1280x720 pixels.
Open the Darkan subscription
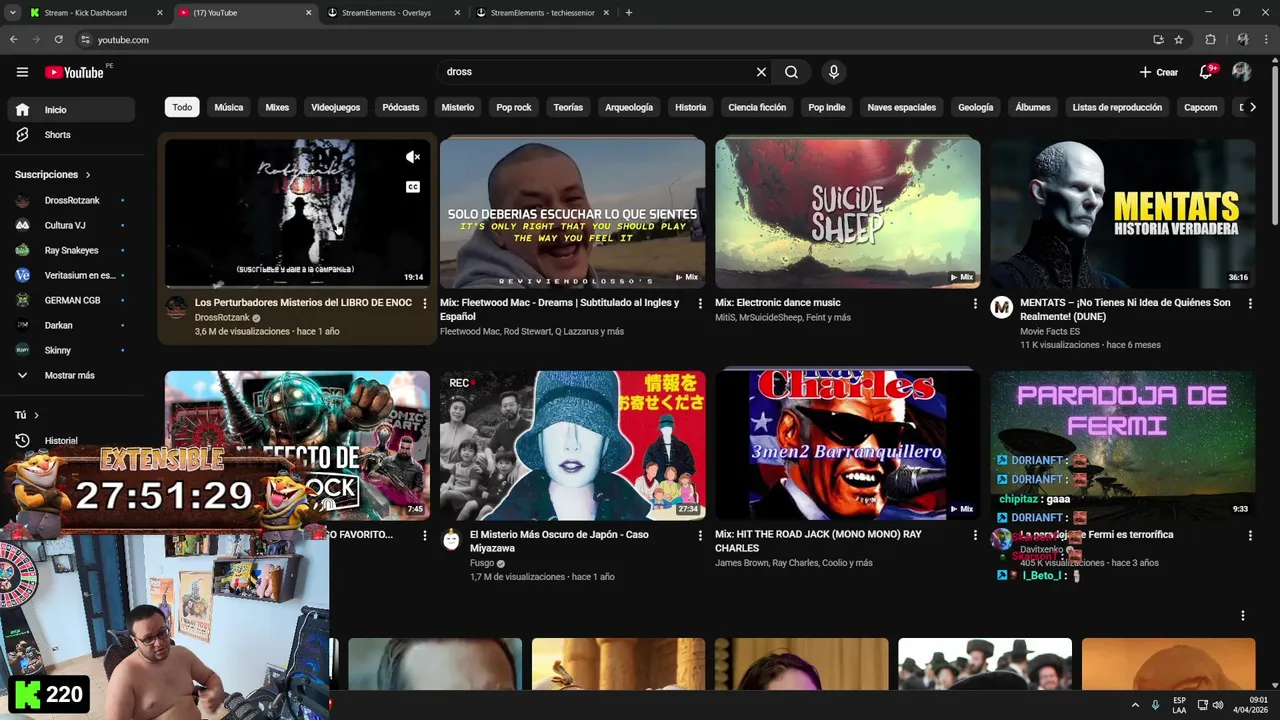70,325
